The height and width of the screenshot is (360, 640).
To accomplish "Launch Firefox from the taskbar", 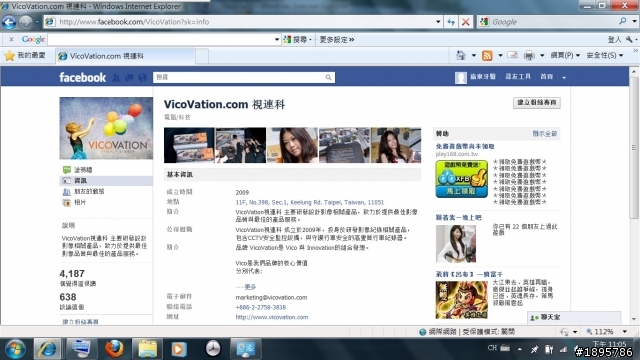I will (x=114, y=349).
